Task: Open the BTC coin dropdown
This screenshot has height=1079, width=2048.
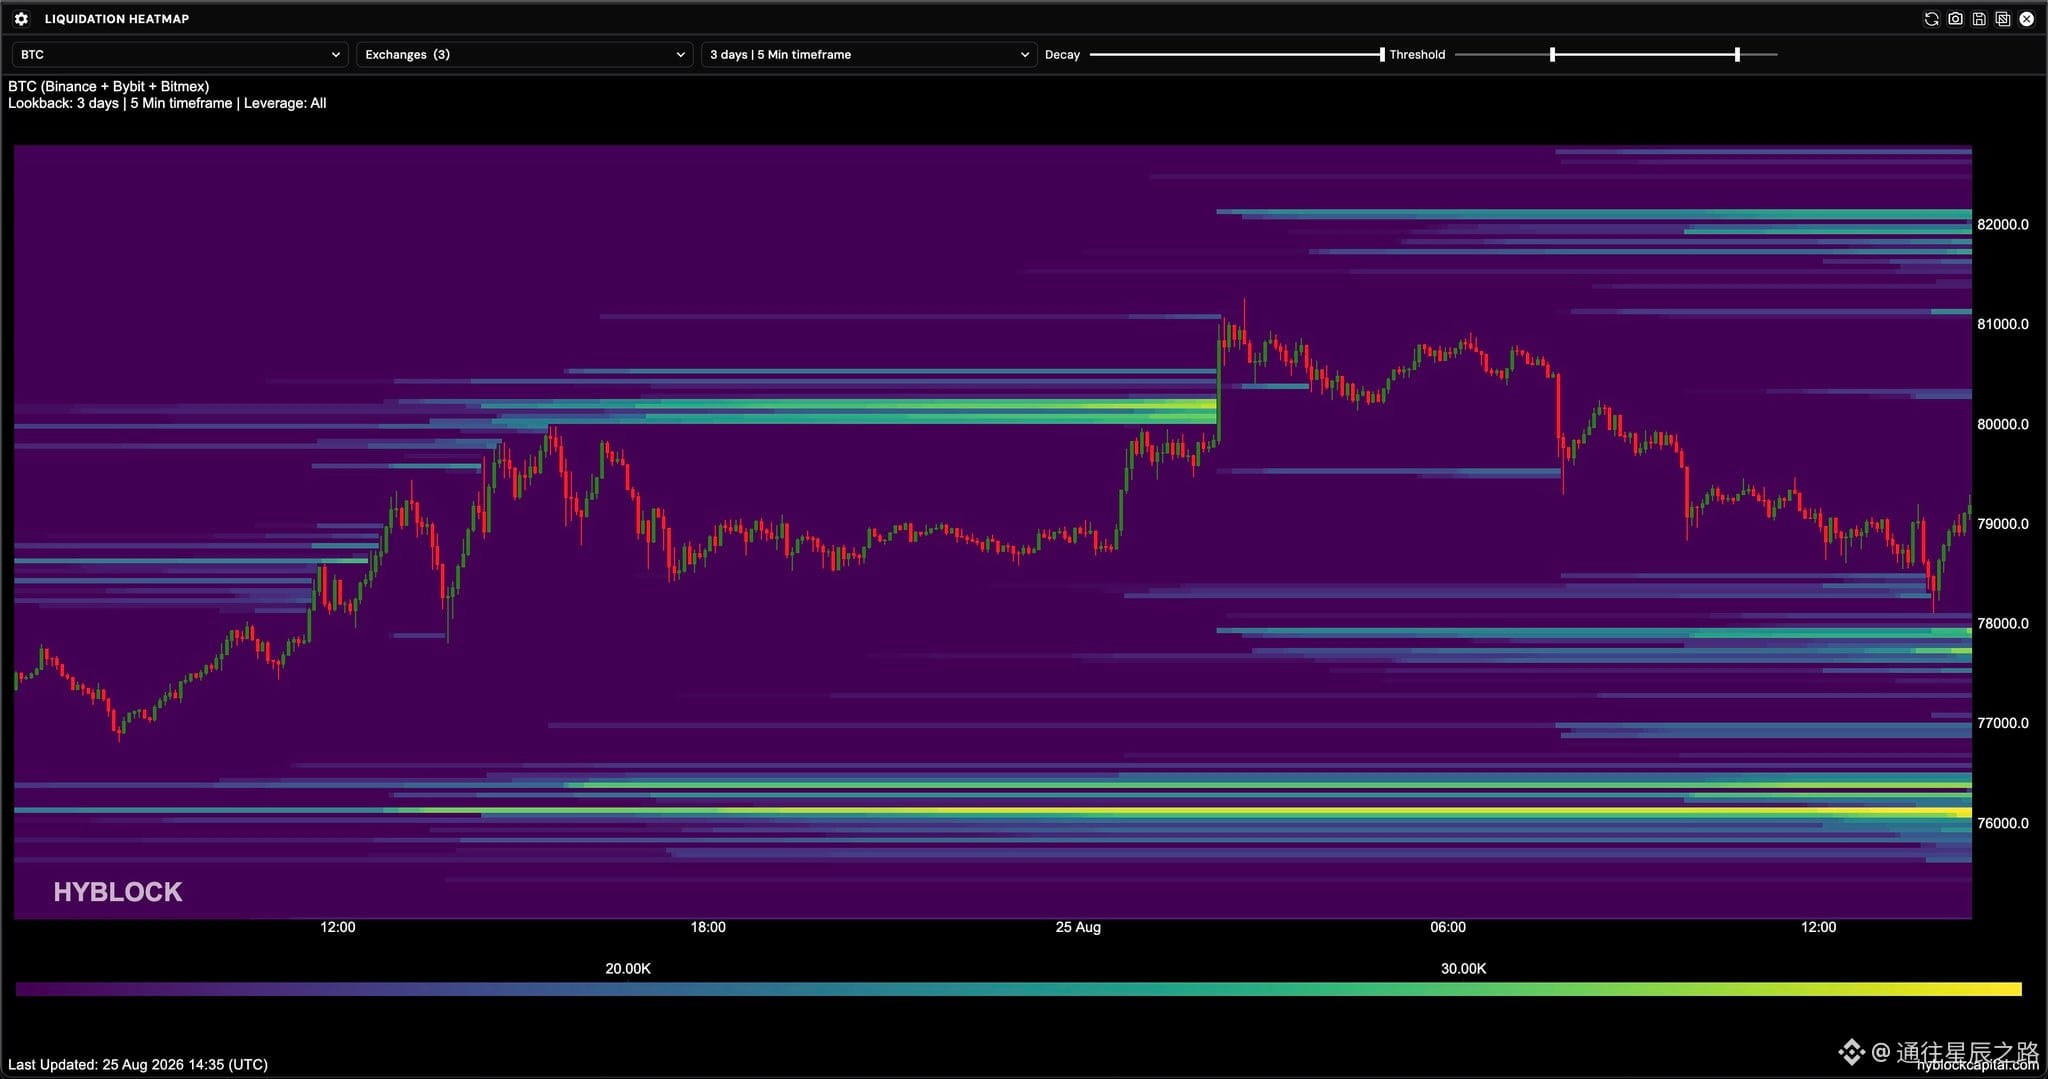Action: [180, 55]
